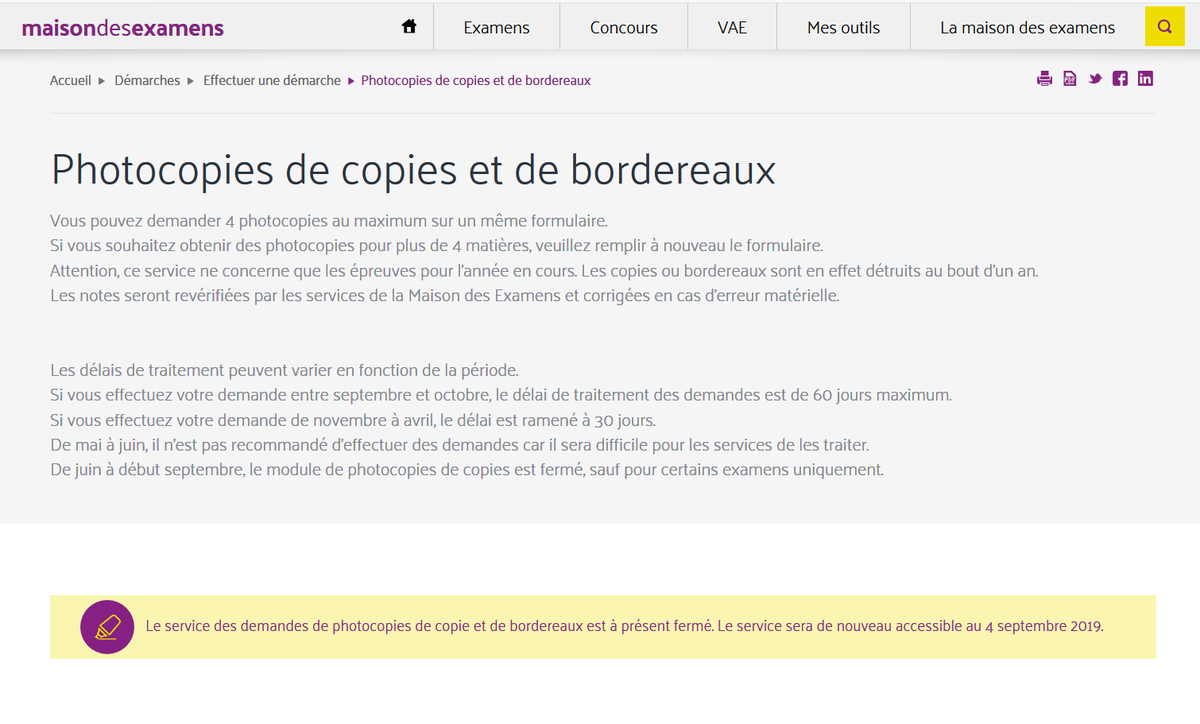Screen dimensions: 1200x724
Task: Open the Concours menu
Action: [624, 27]
